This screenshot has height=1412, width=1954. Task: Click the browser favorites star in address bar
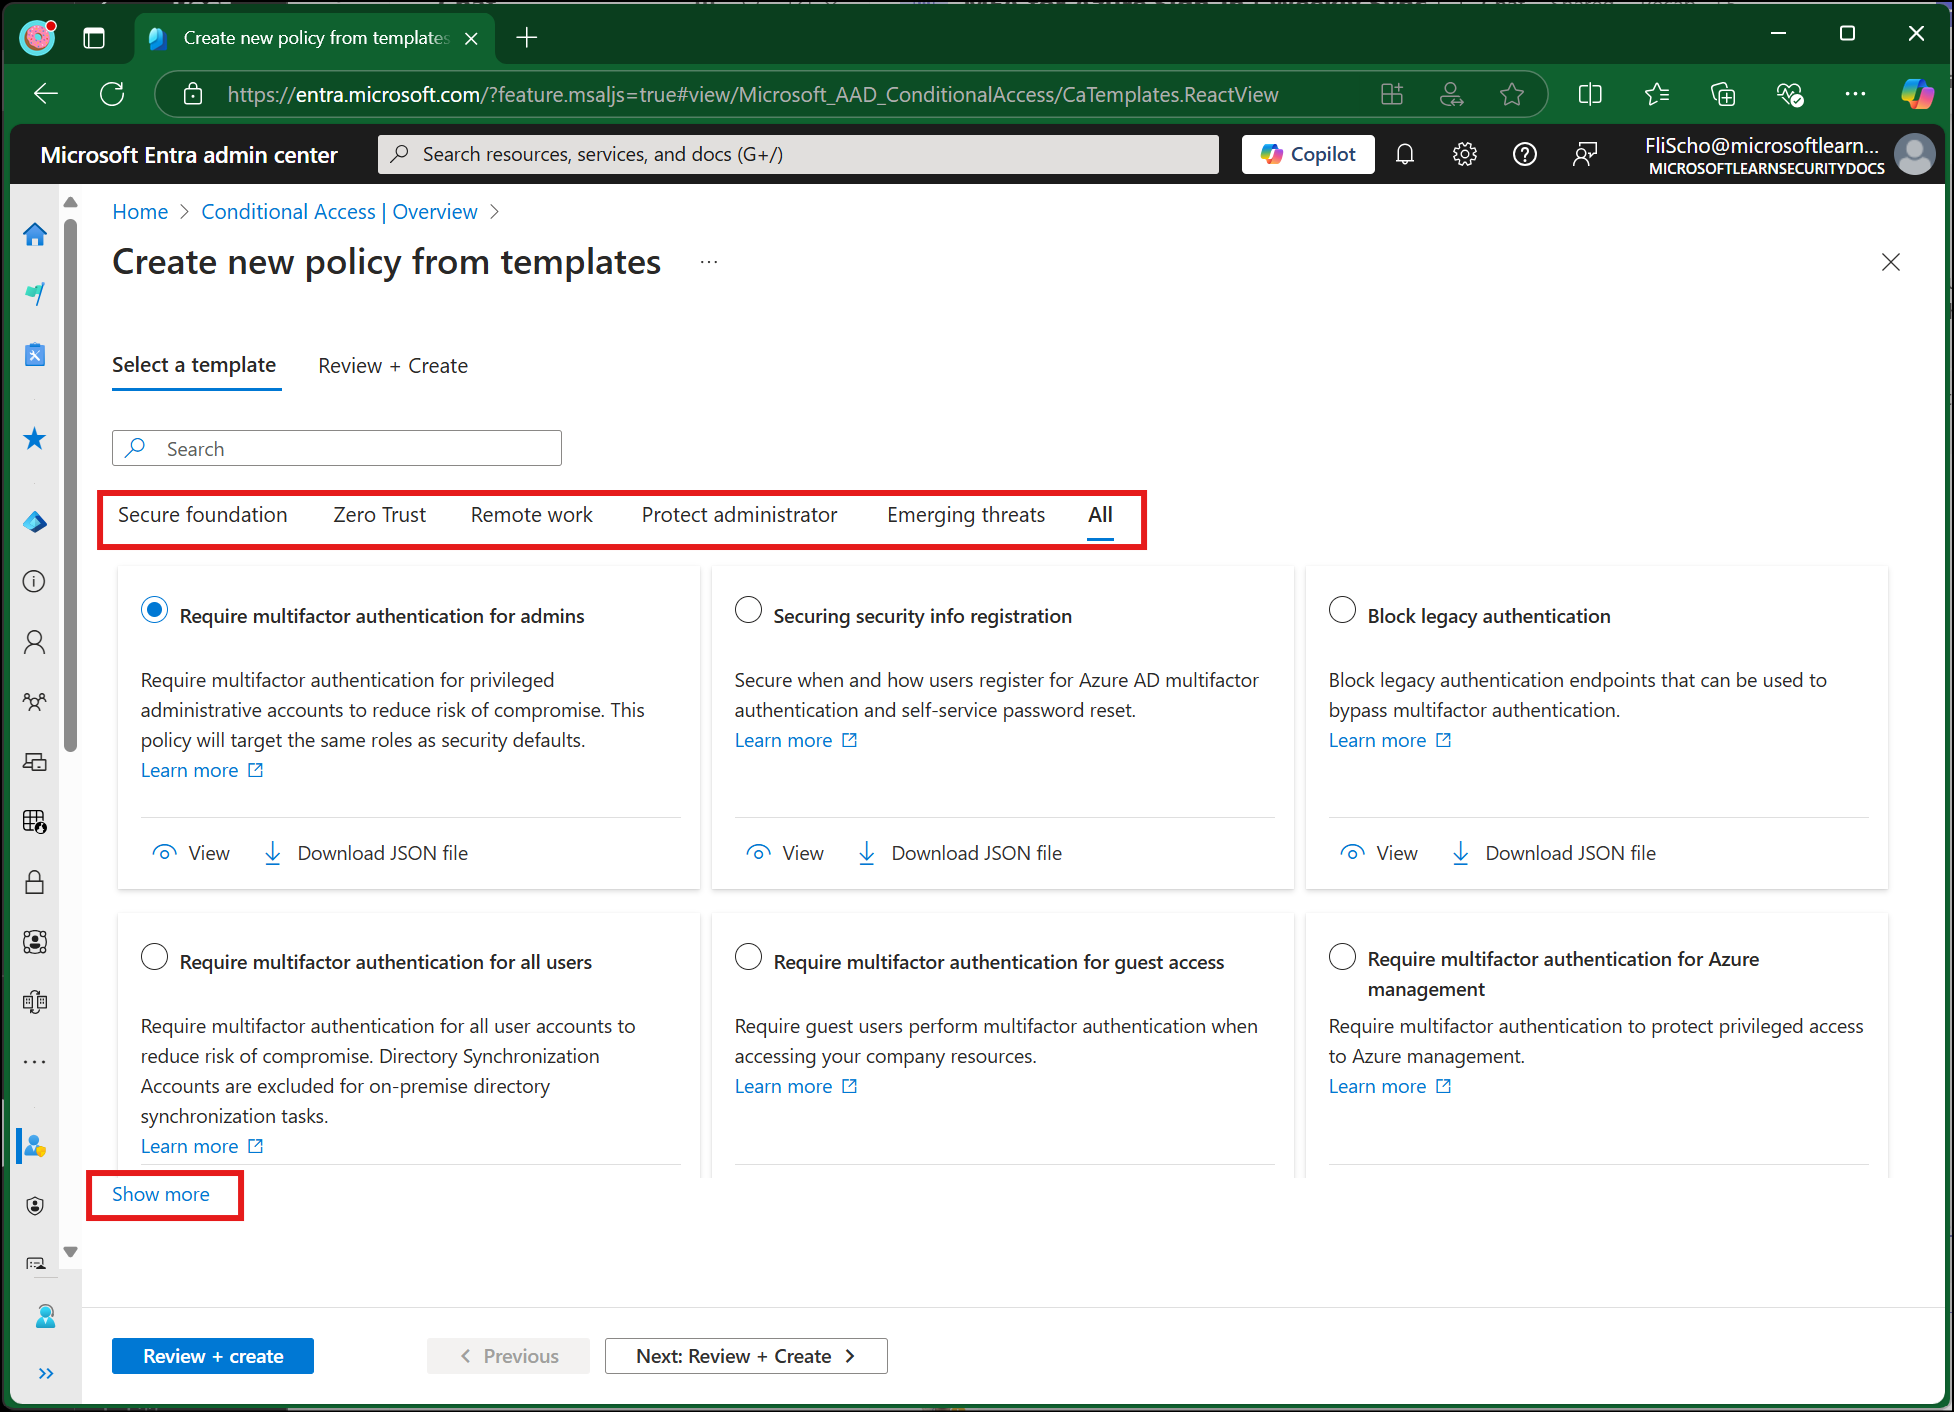point(1512,93)
